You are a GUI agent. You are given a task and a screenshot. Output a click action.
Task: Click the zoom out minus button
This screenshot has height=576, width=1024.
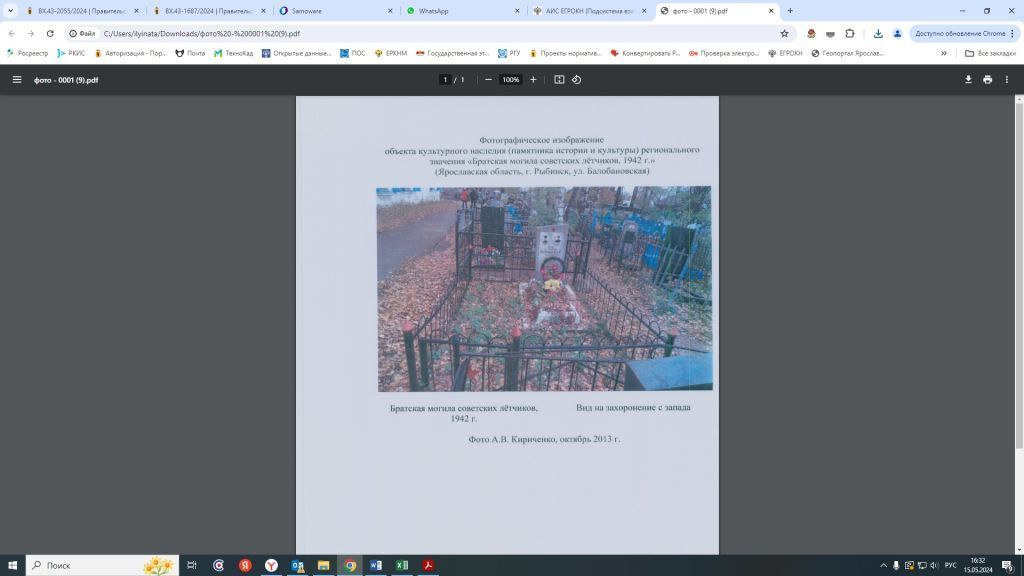[488, 80]
